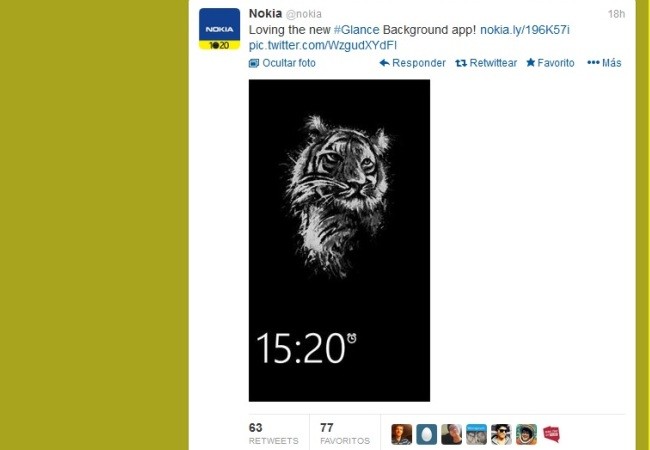View the 77 favoritos list
This screenshot has height=450, width=650.
point(345,433)
